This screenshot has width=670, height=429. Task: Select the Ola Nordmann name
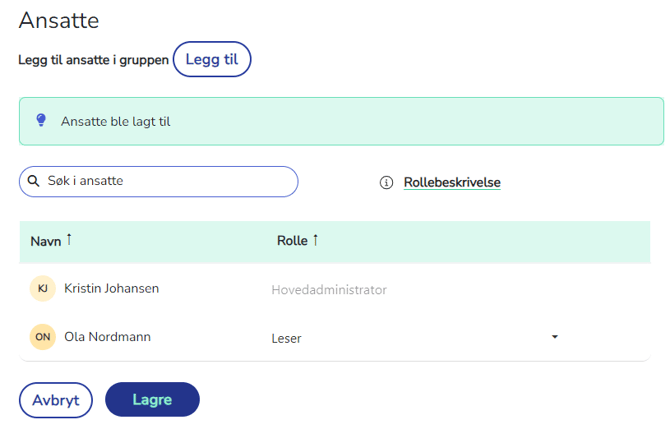(x=108, y=337)
